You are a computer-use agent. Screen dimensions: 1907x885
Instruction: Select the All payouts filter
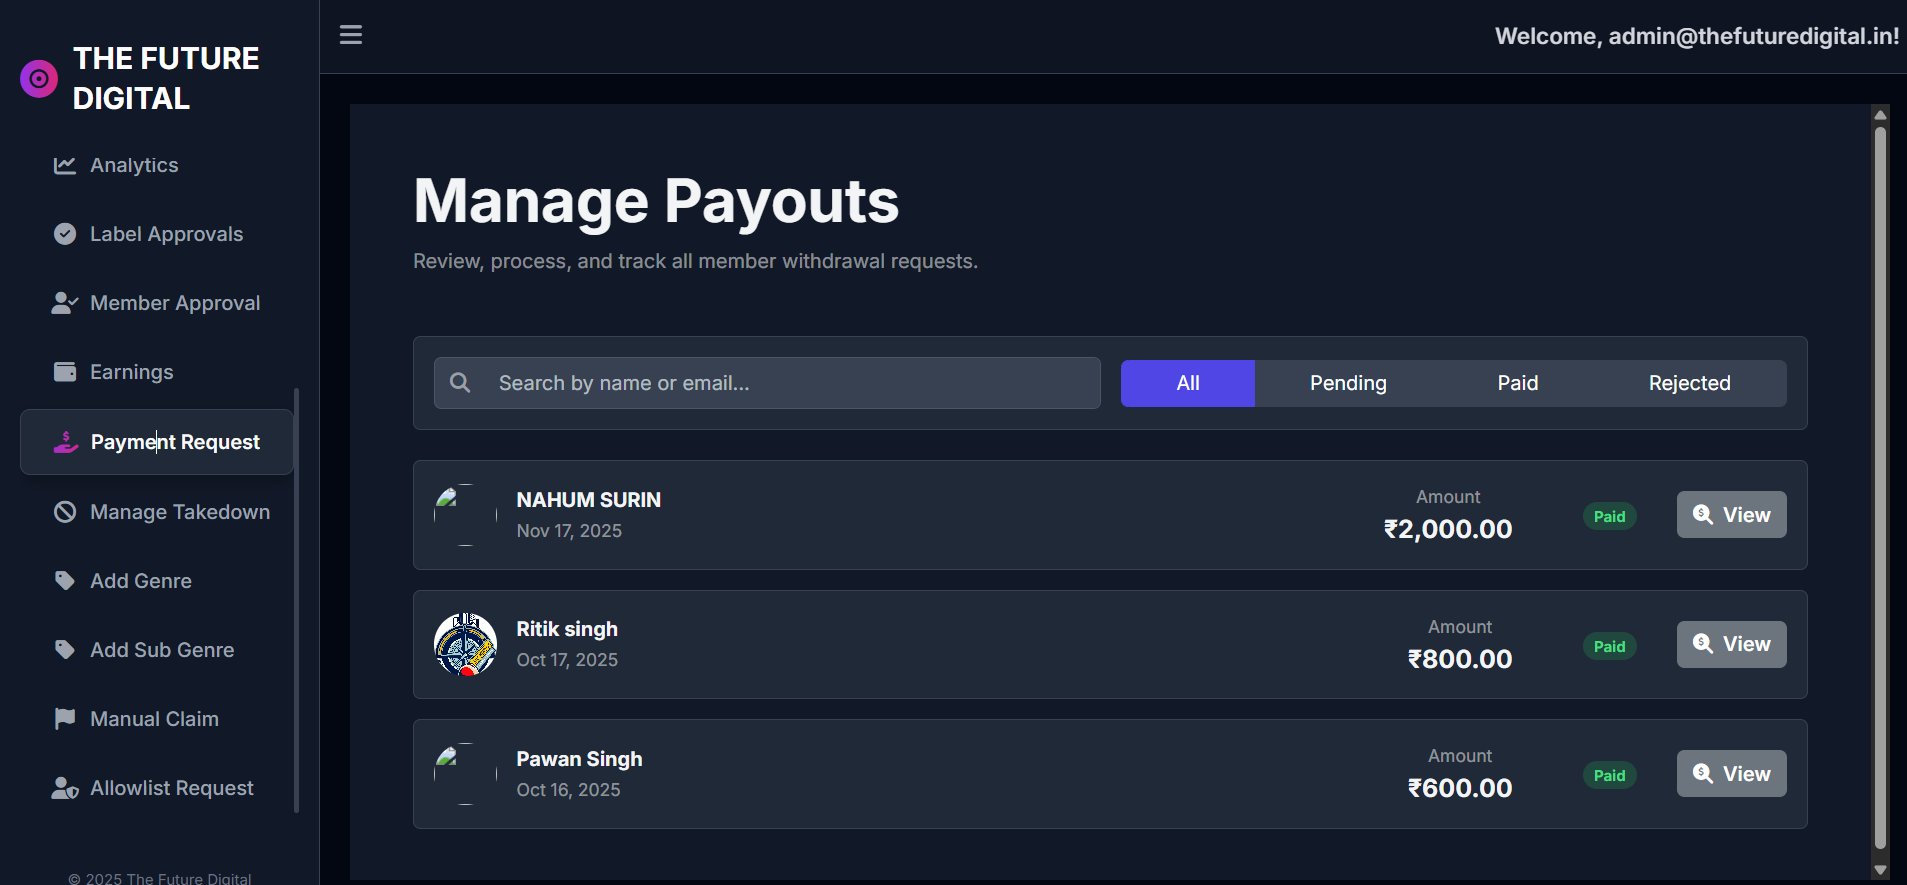(x=1187, y=383)
